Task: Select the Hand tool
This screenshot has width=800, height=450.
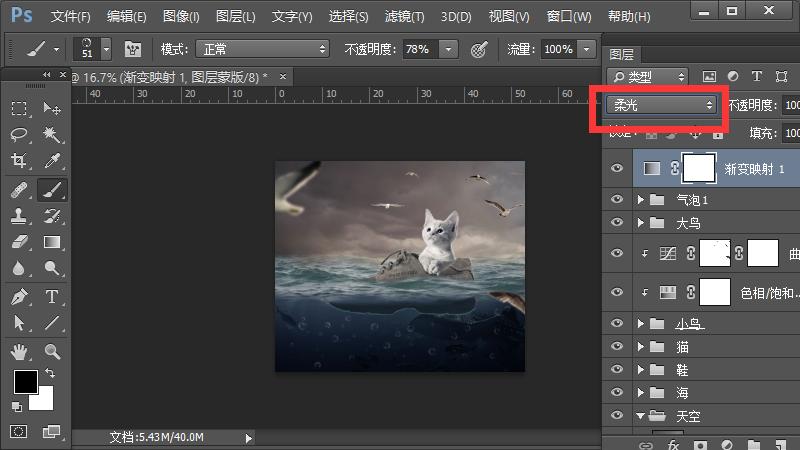Action: (x=19, y=352)
